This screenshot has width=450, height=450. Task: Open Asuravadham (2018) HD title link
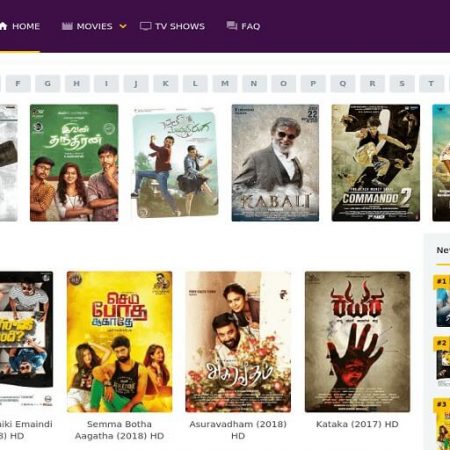coord(238,430)
